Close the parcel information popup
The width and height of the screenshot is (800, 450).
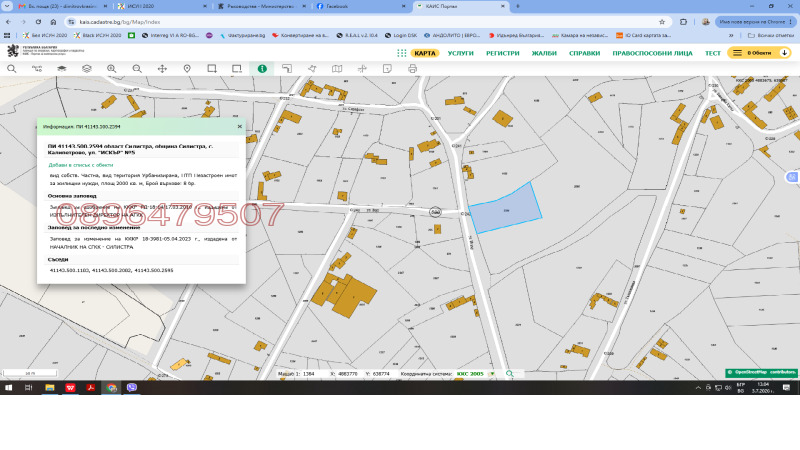click(x=239, y=127)
